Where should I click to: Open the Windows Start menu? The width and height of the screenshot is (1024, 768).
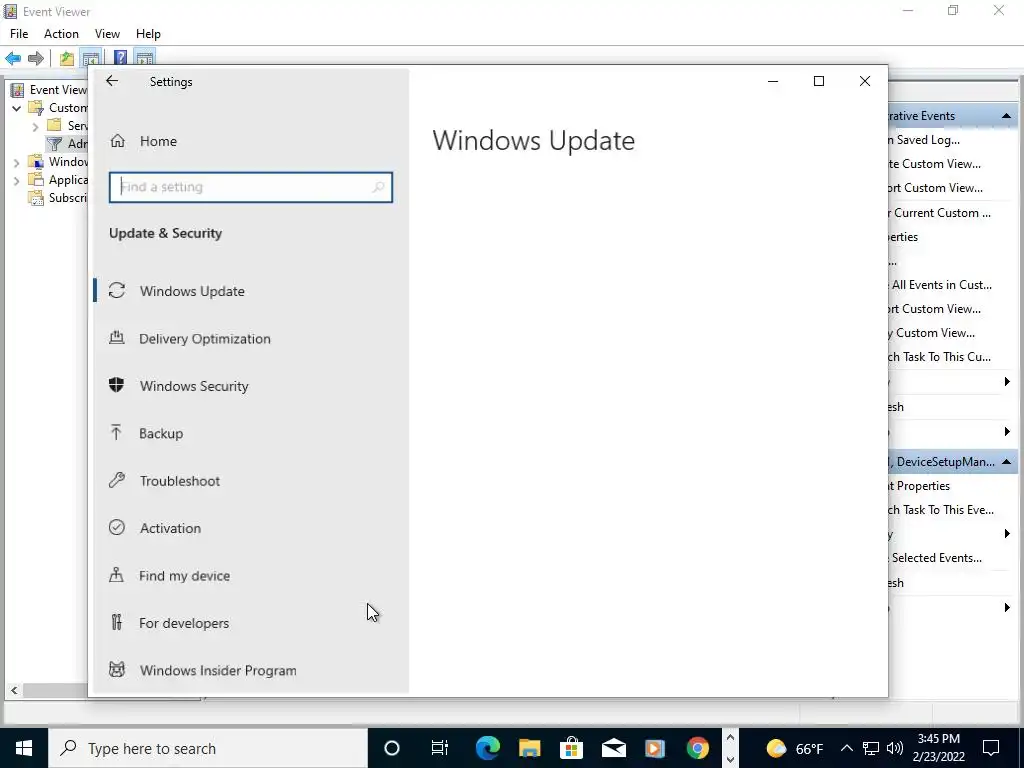pyautogui.click(x=24, y=748)
